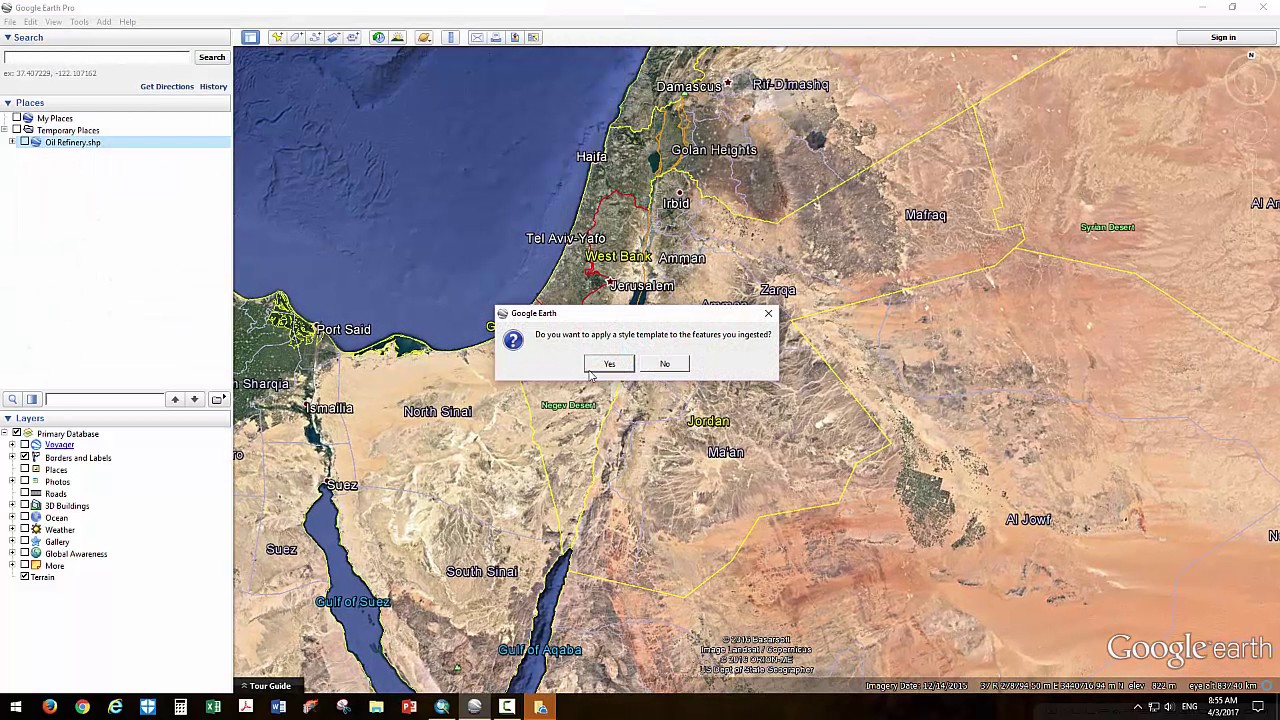Collapse the Places panel triangle
The image size is (1280, 720).
7,103
